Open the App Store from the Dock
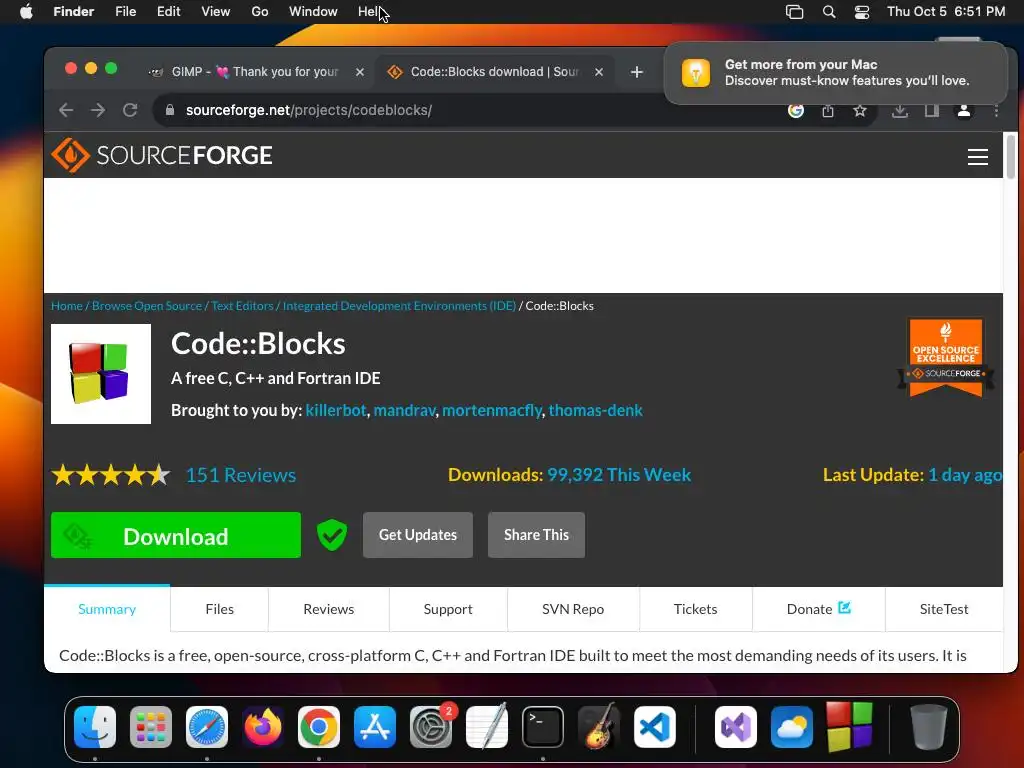 (375, 727)
